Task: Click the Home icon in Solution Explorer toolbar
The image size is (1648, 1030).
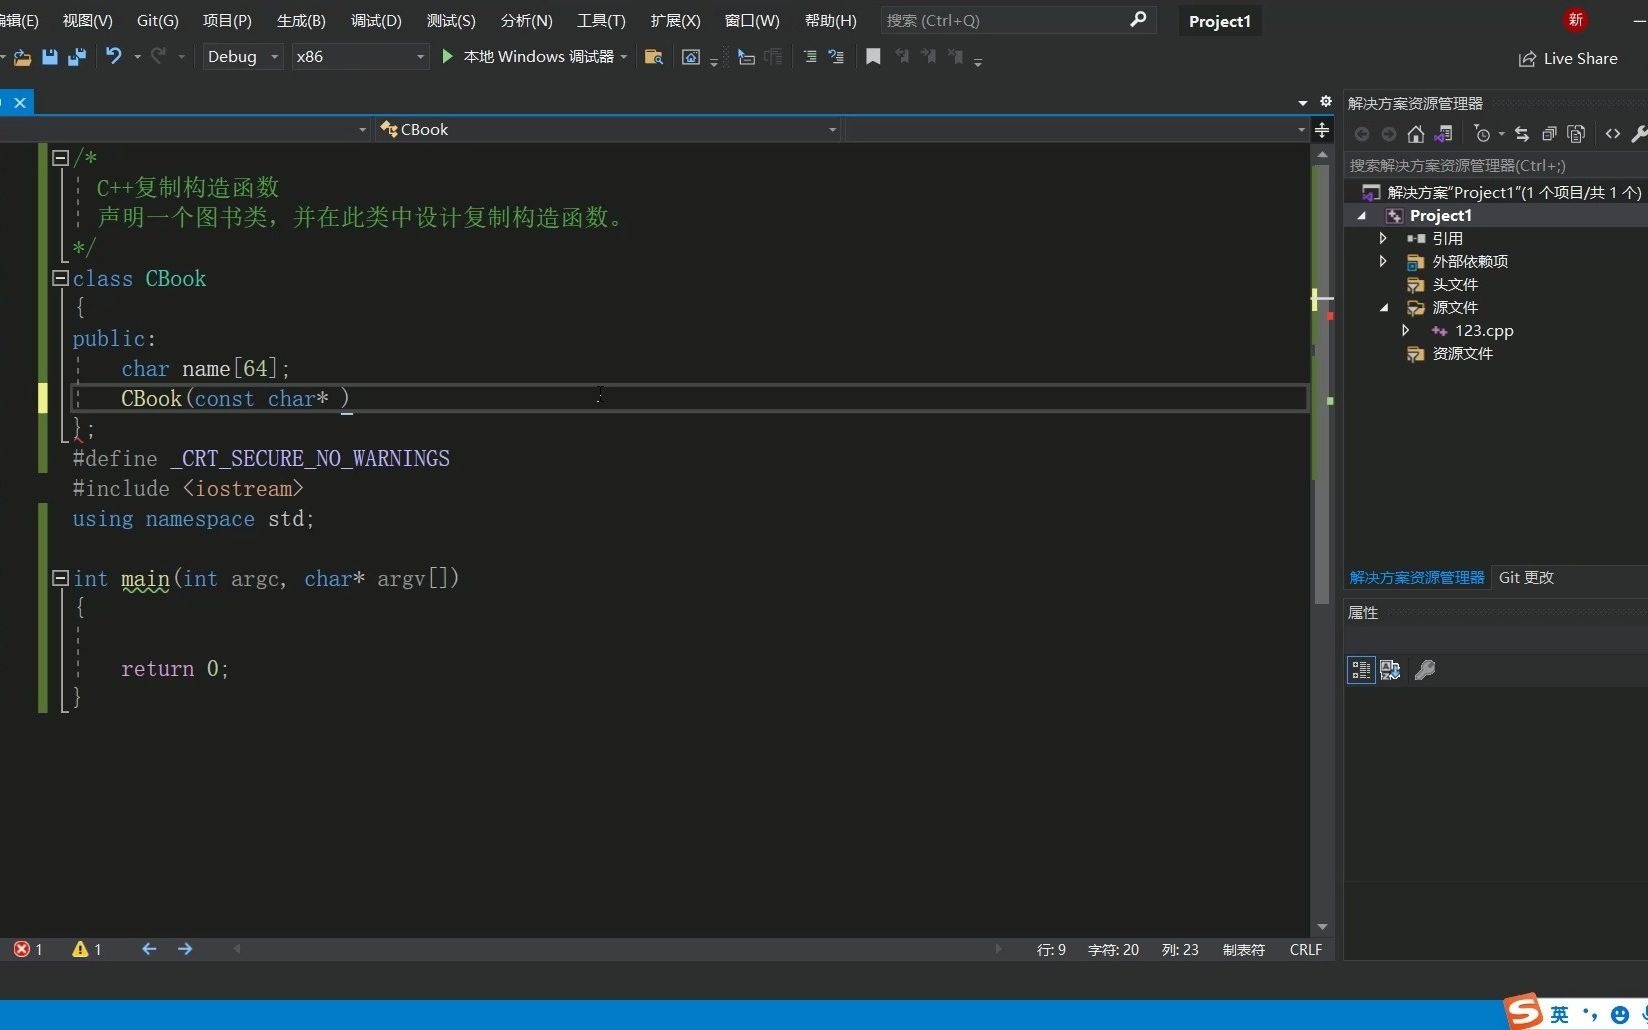Action: (x=1416, y=133)
